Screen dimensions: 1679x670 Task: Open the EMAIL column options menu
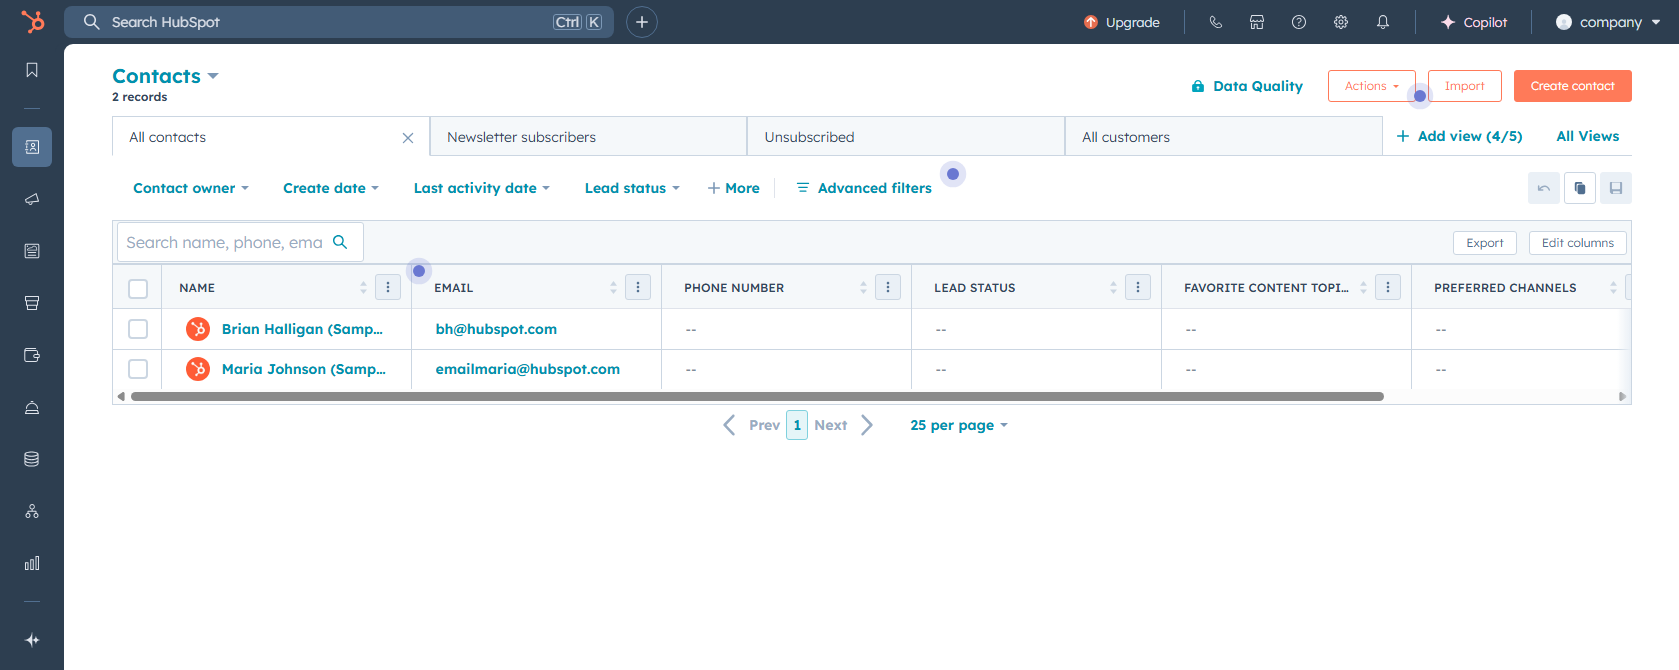click(638, 288)
